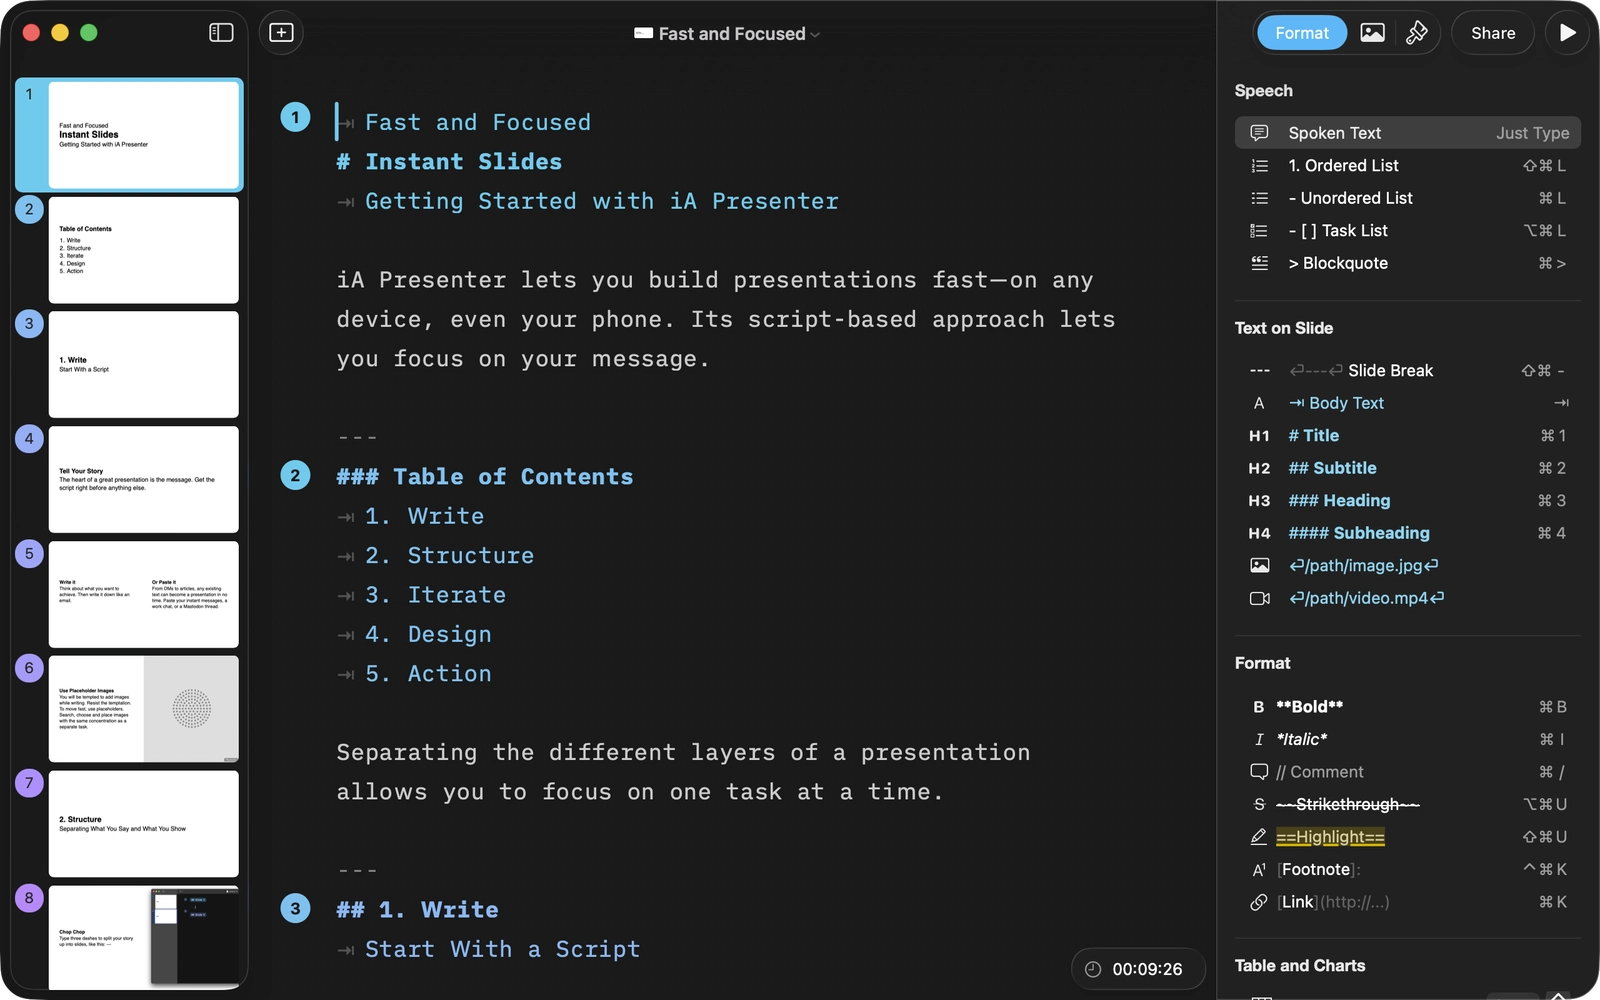
Task: Click 'Getting Started with iA Presenter' line
Action: click(602, 201)
